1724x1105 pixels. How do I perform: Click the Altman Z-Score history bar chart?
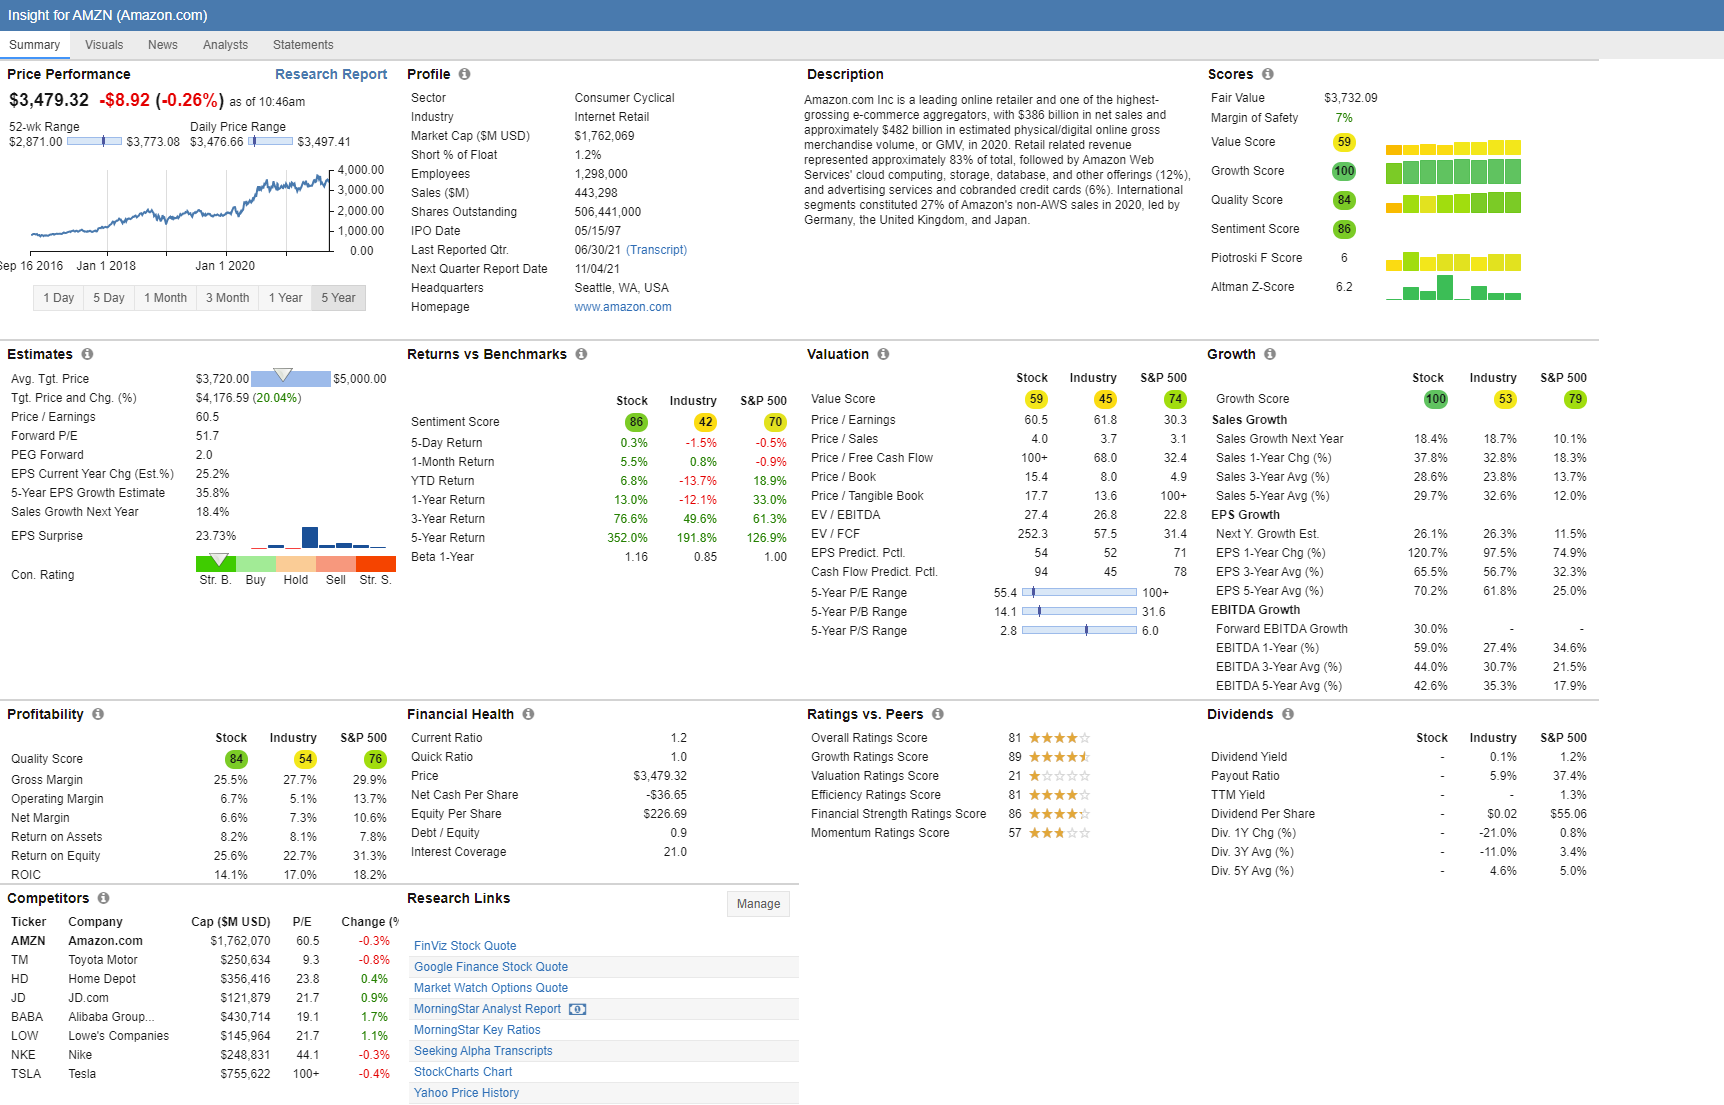[1453, 288]
